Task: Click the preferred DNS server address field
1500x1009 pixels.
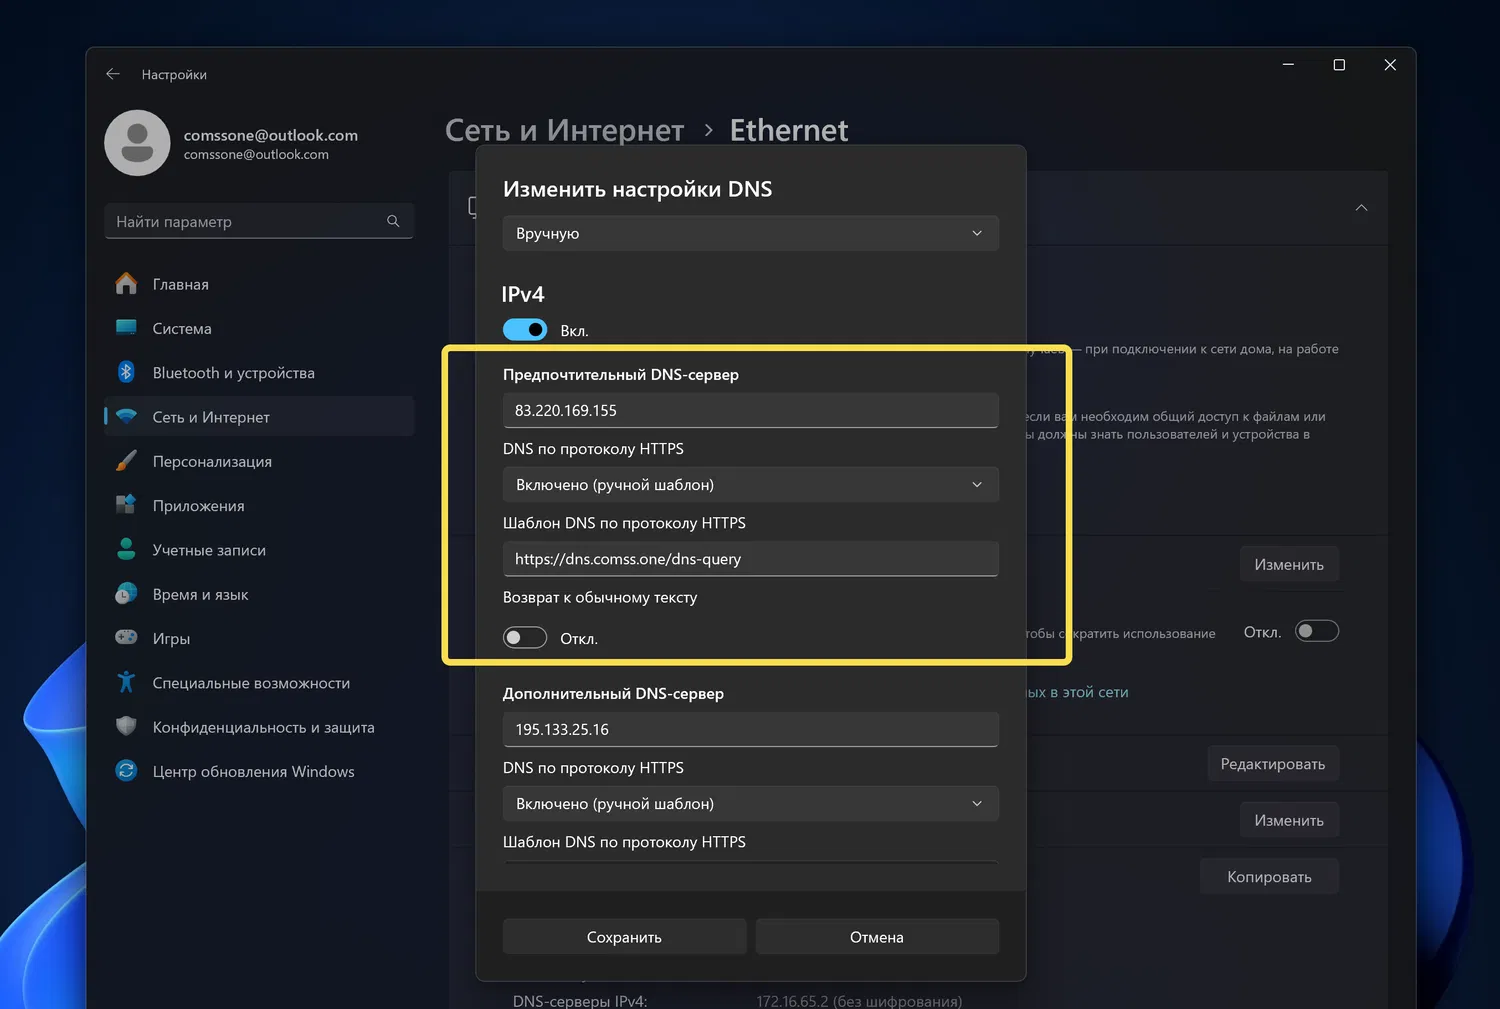Action: [x=750, y=411]
